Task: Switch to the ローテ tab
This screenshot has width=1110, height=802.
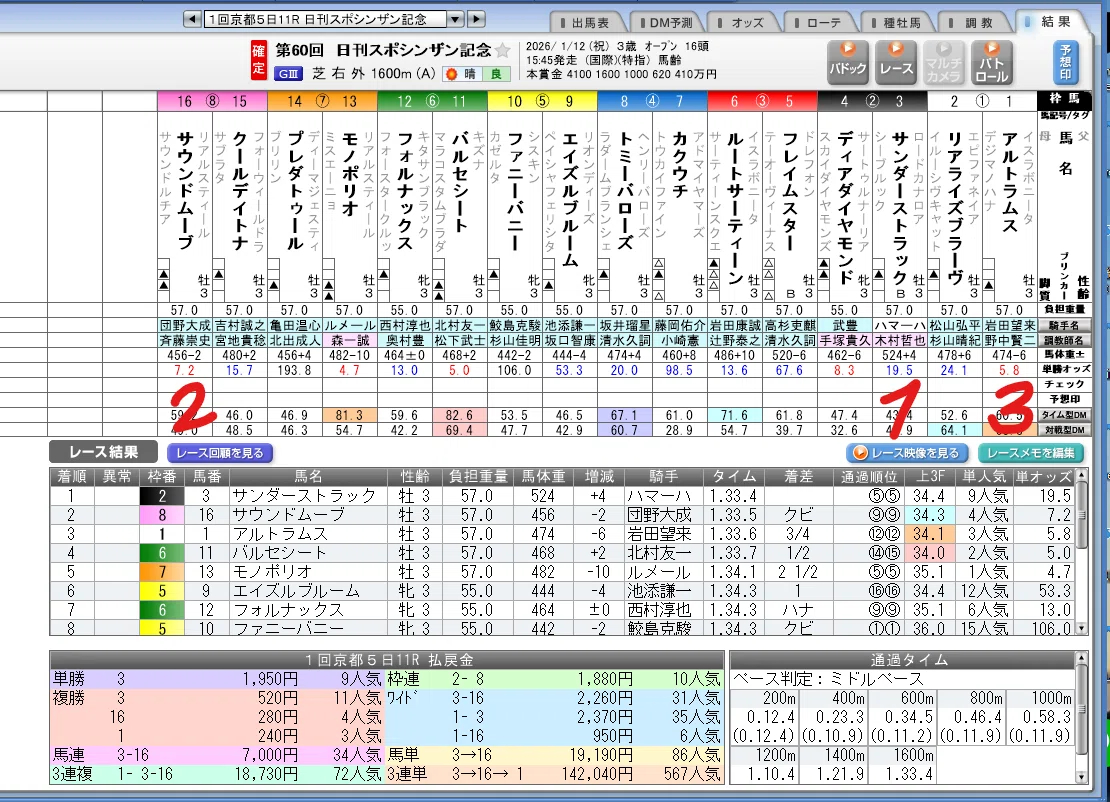Action: pos(824,23)
